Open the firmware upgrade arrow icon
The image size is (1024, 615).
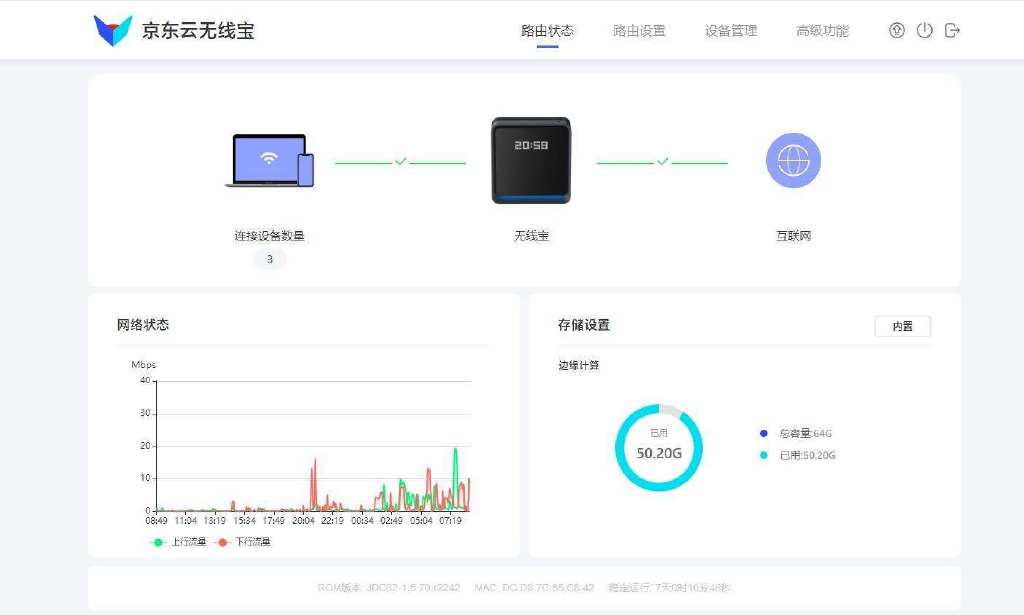[x=897, y=30]
